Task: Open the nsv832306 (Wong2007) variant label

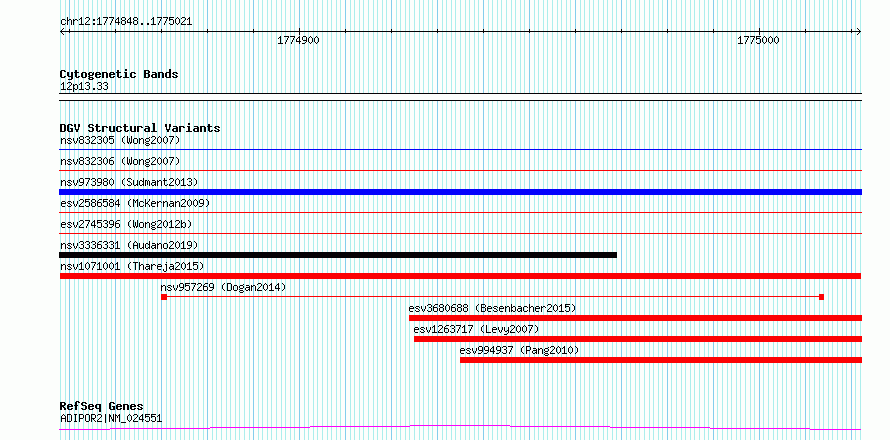Action: (120, 161)
